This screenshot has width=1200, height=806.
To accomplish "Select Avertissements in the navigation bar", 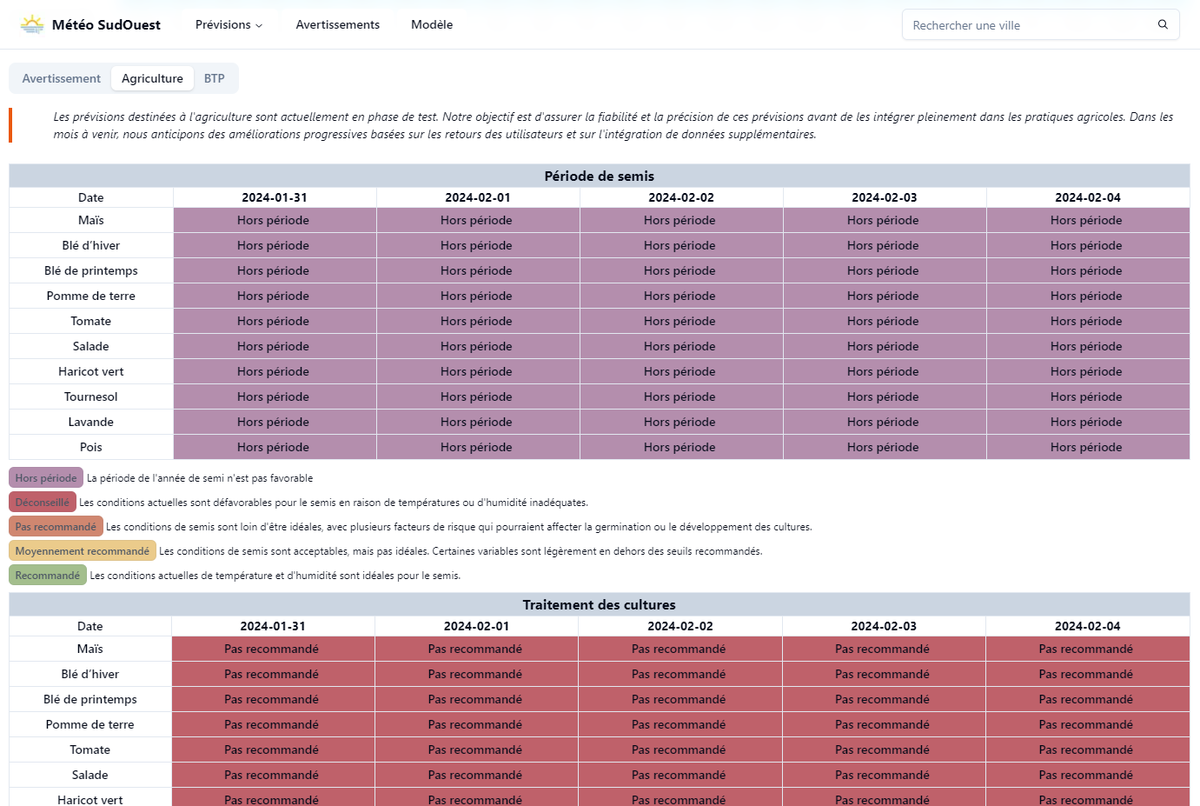I will (x=337, y=24).
